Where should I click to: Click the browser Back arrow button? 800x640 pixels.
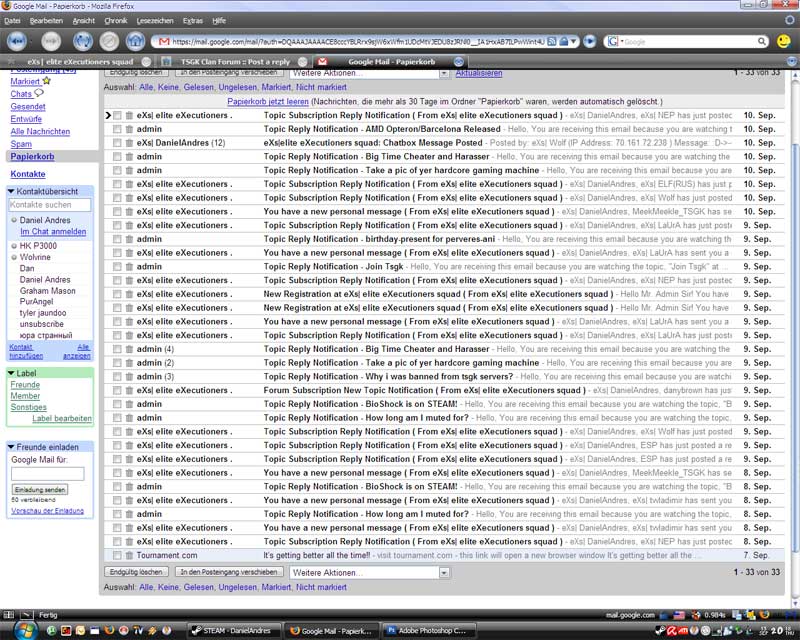(19, 42)
